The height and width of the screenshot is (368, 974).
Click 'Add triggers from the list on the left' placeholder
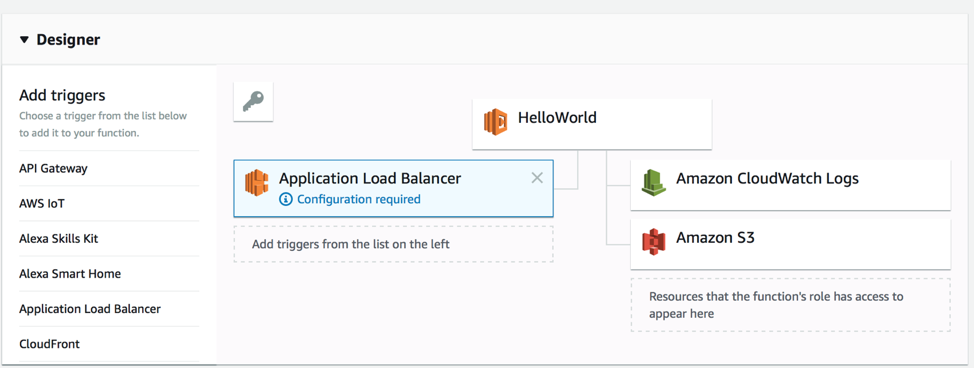[393, 244]
